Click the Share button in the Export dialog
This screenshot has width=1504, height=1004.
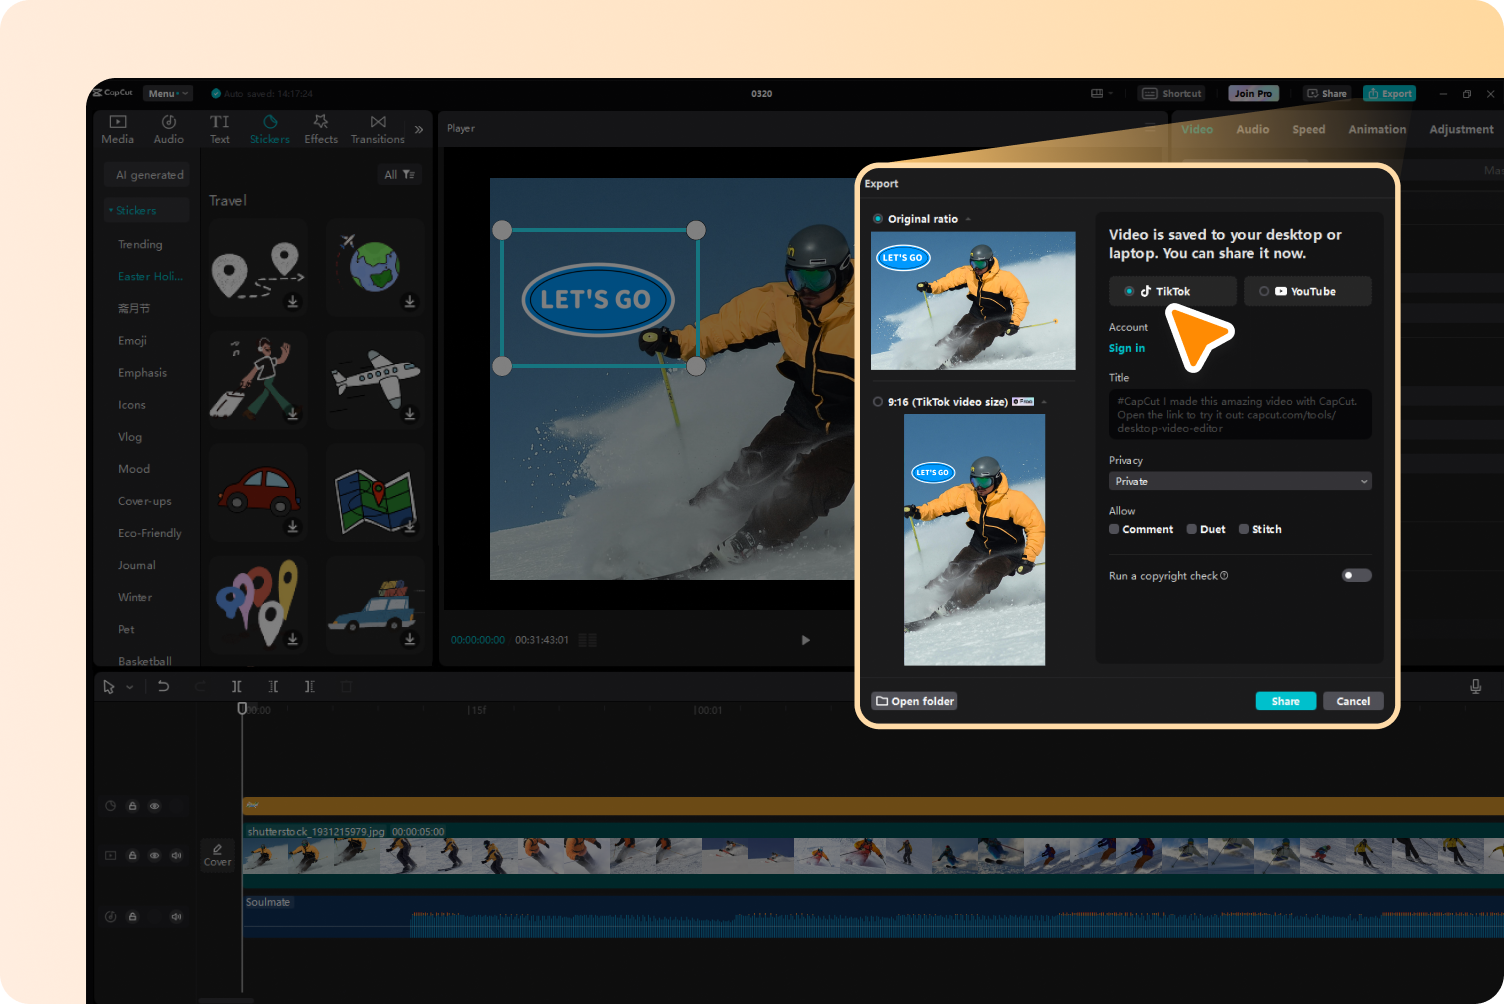[x=1286, y=700]
